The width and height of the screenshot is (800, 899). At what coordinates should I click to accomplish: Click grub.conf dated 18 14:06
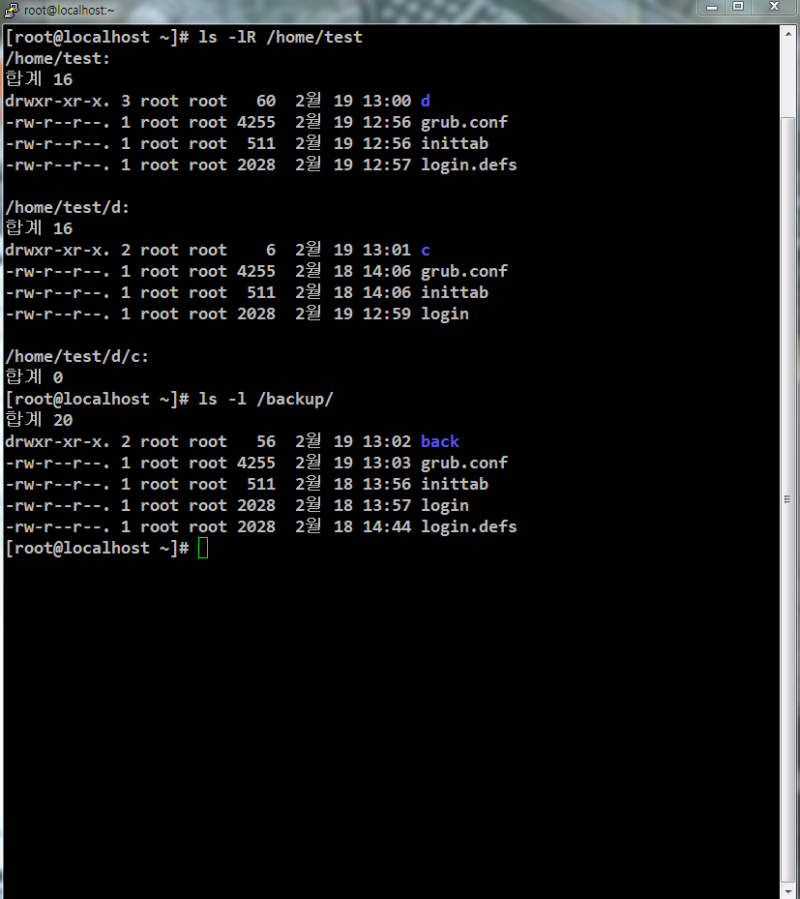tap(464, 271)
